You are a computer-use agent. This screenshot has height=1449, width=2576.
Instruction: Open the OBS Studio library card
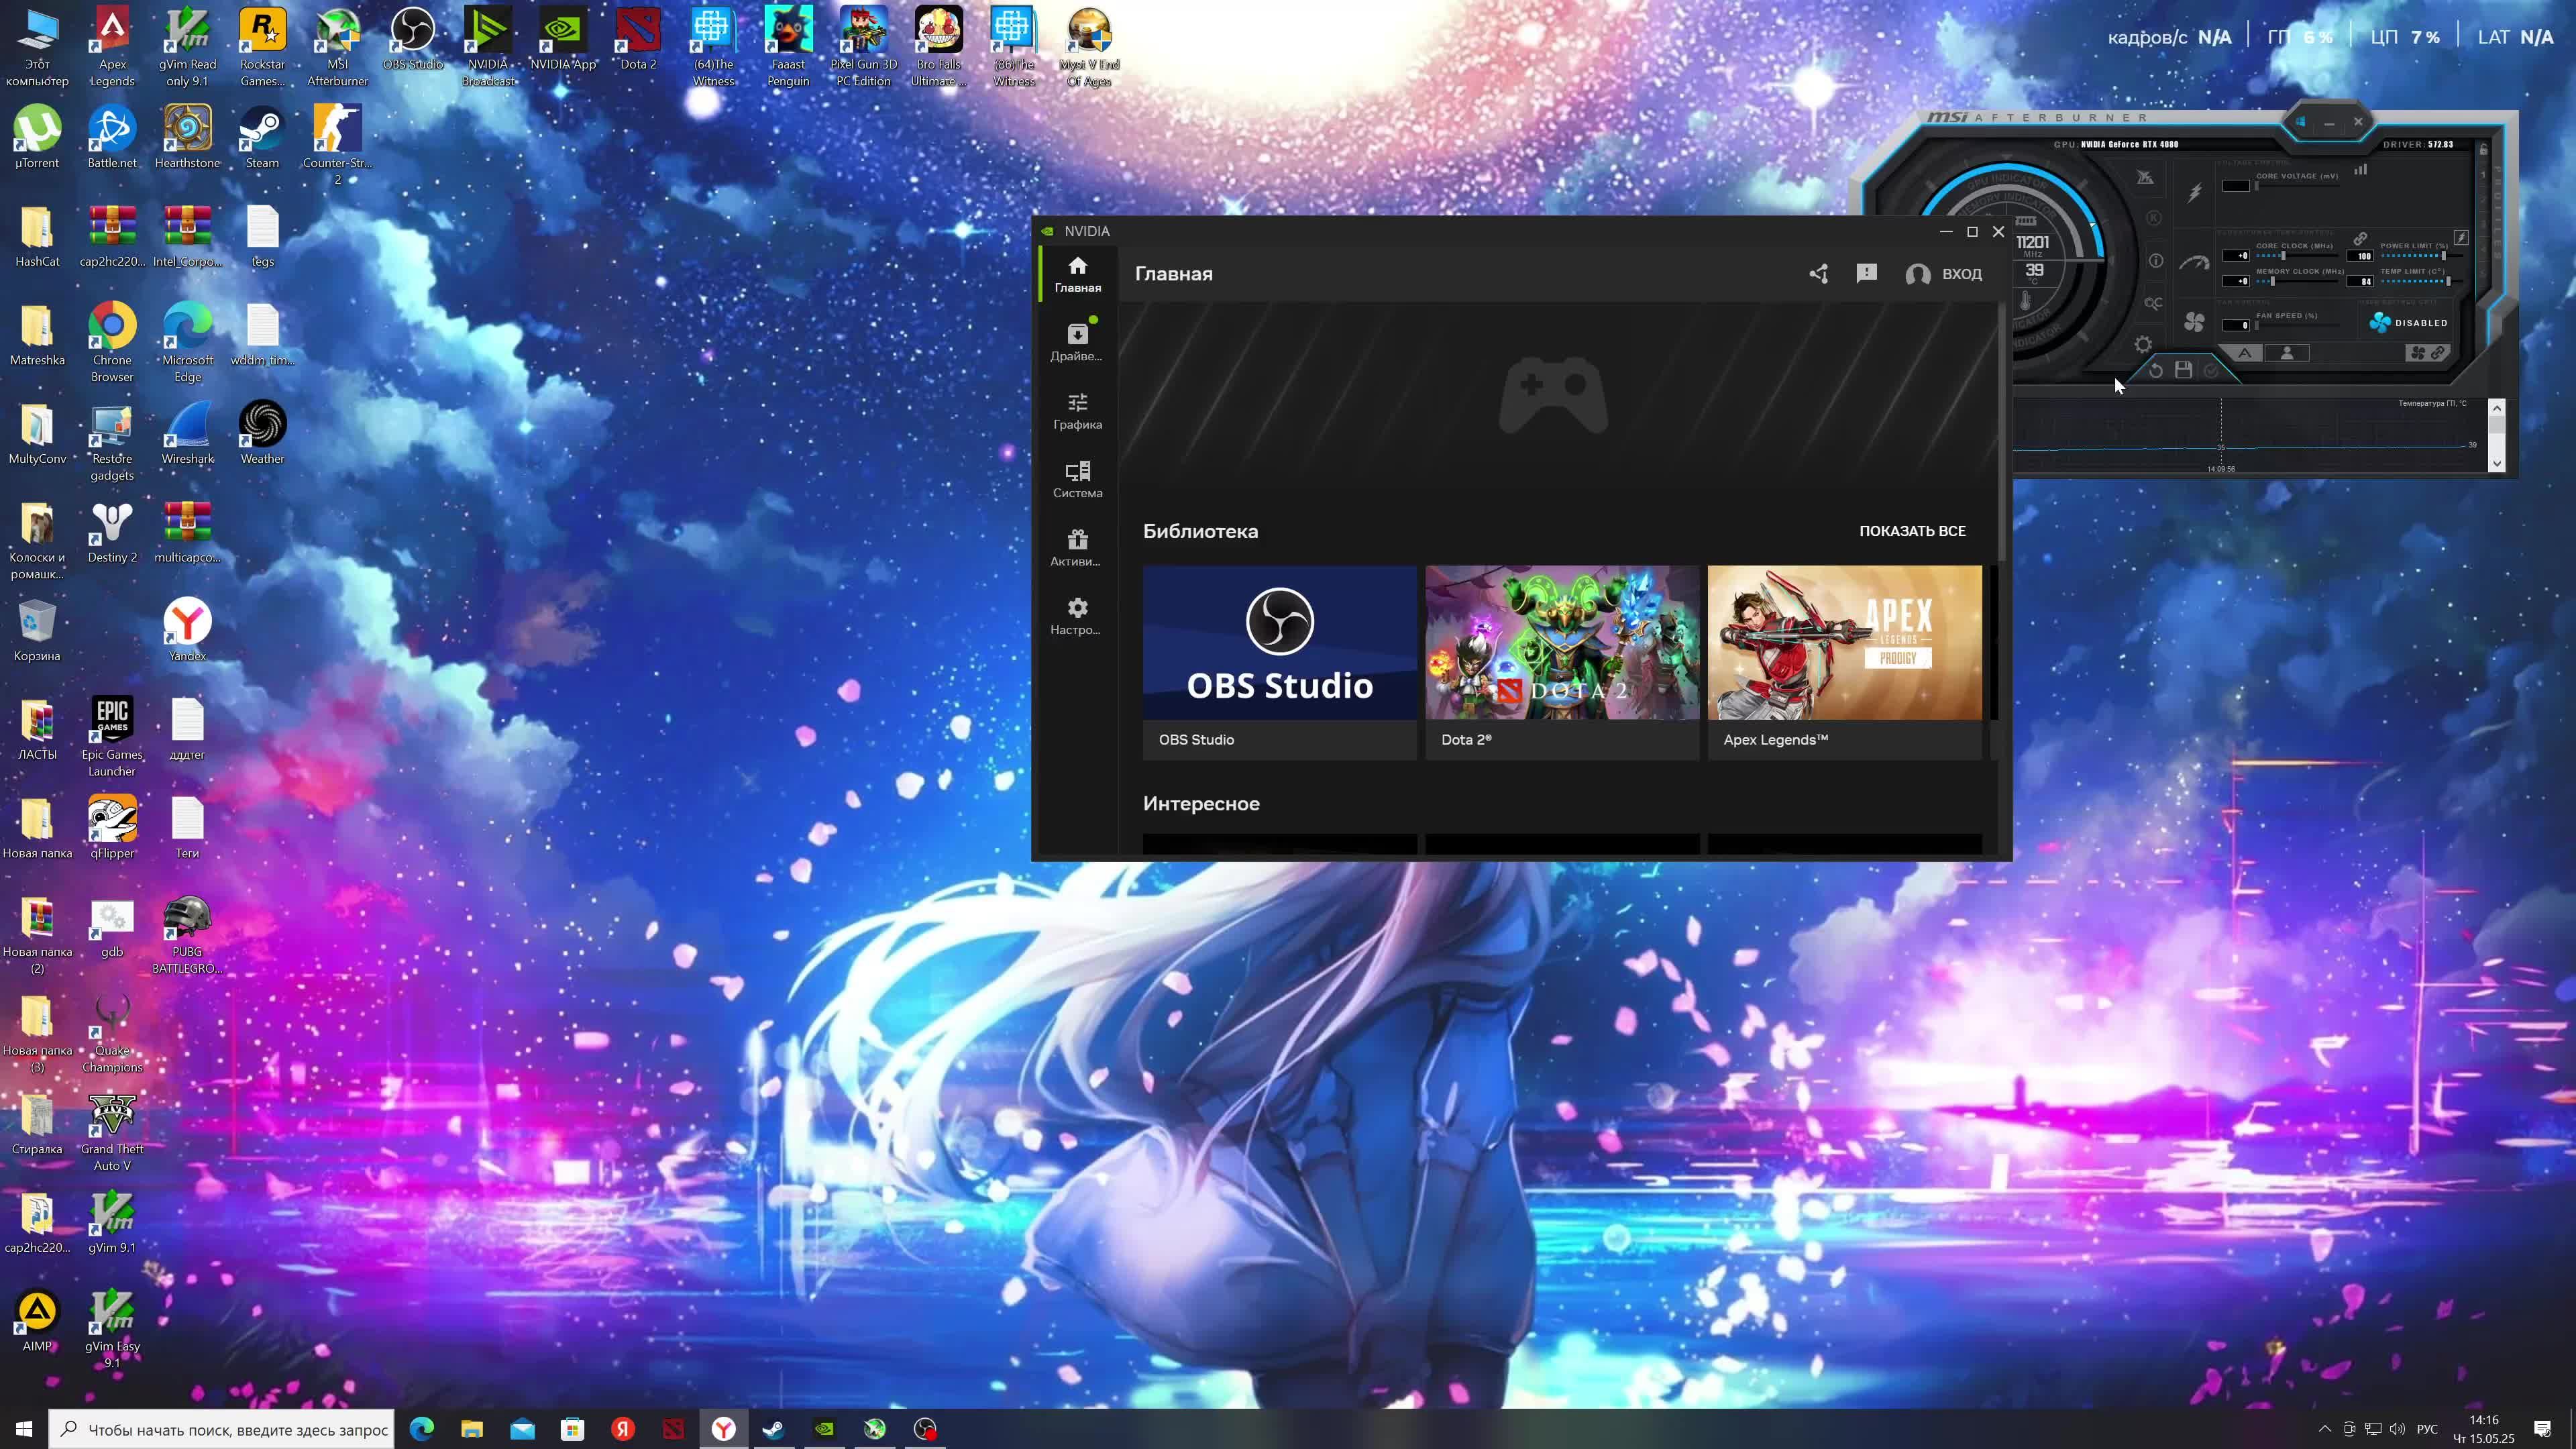[1279, 662]
